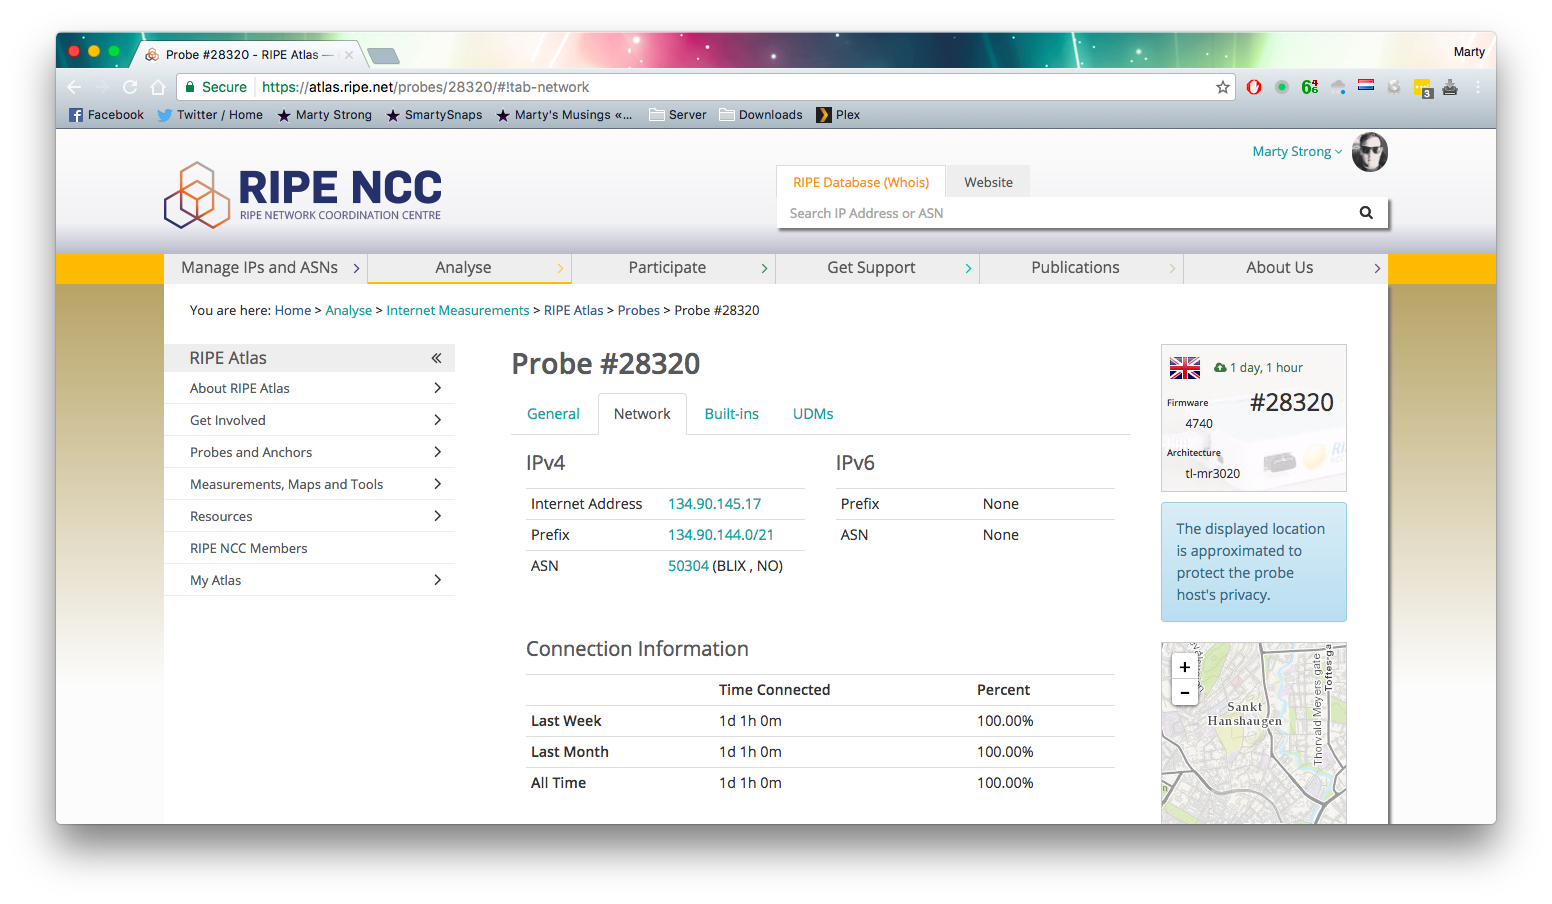Open the AdBlock red hand extension
1552x904 pixels.
(x=1254, y=87)
